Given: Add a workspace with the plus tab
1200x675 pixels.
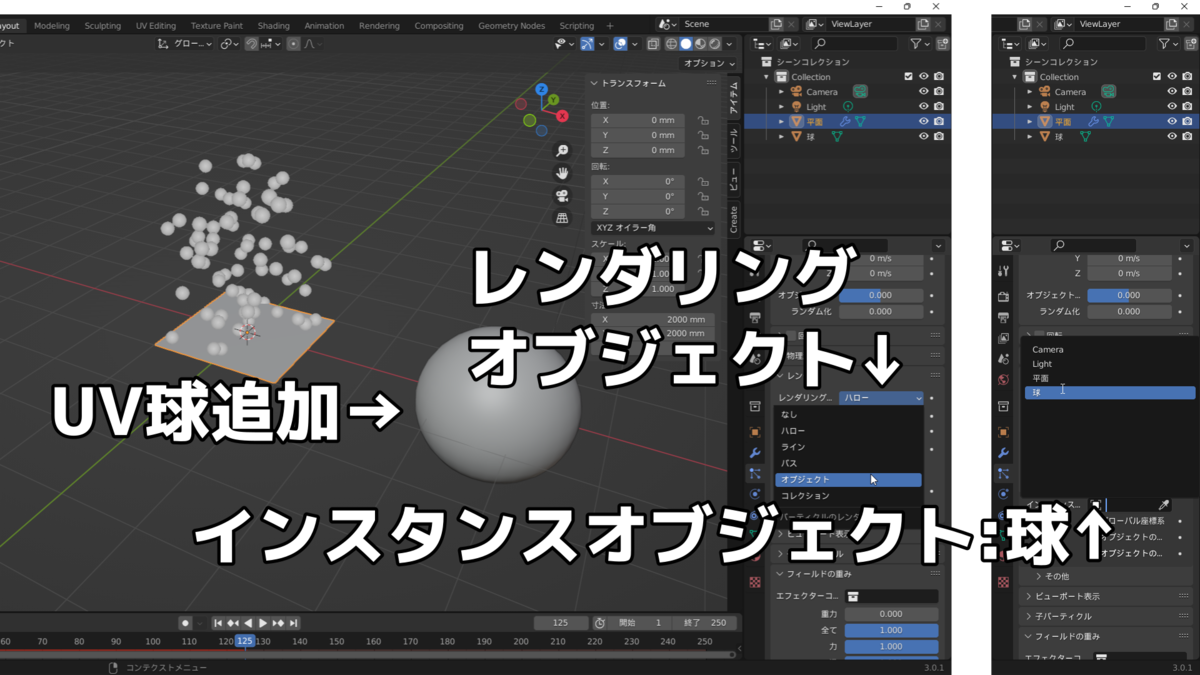Looking at the screenshot, I should pyautogui.click(x=610, y=25).
